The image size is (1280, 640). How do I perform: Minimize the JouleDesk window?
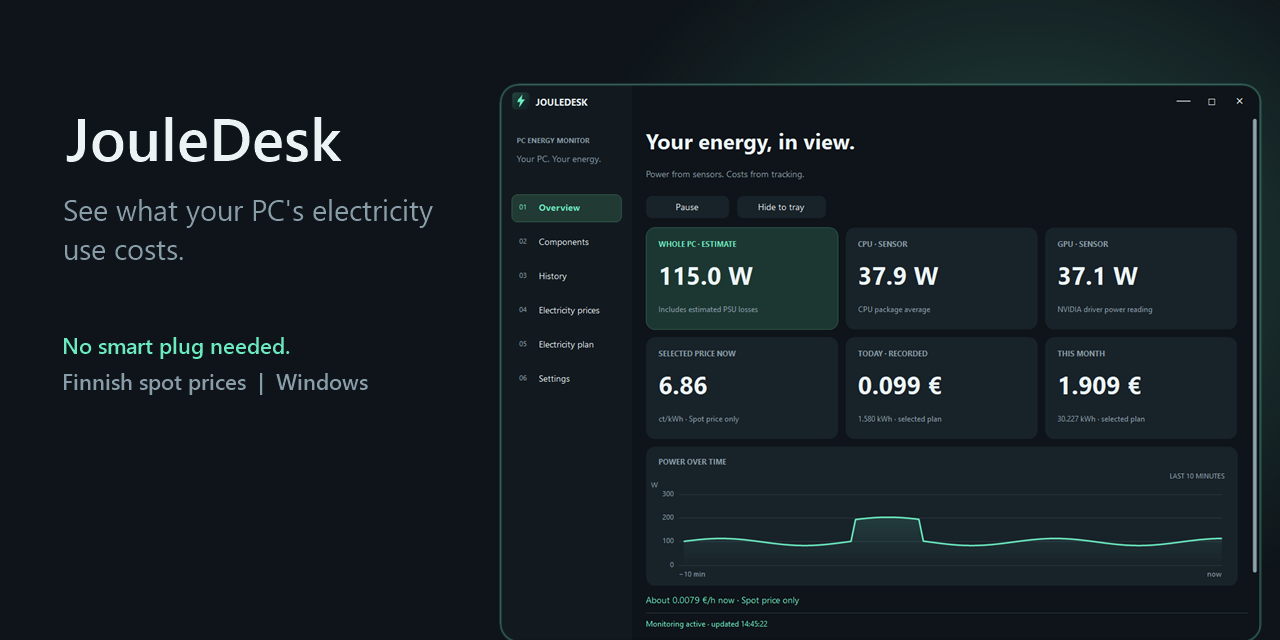pyautogui.click(x=1183, y=101)
